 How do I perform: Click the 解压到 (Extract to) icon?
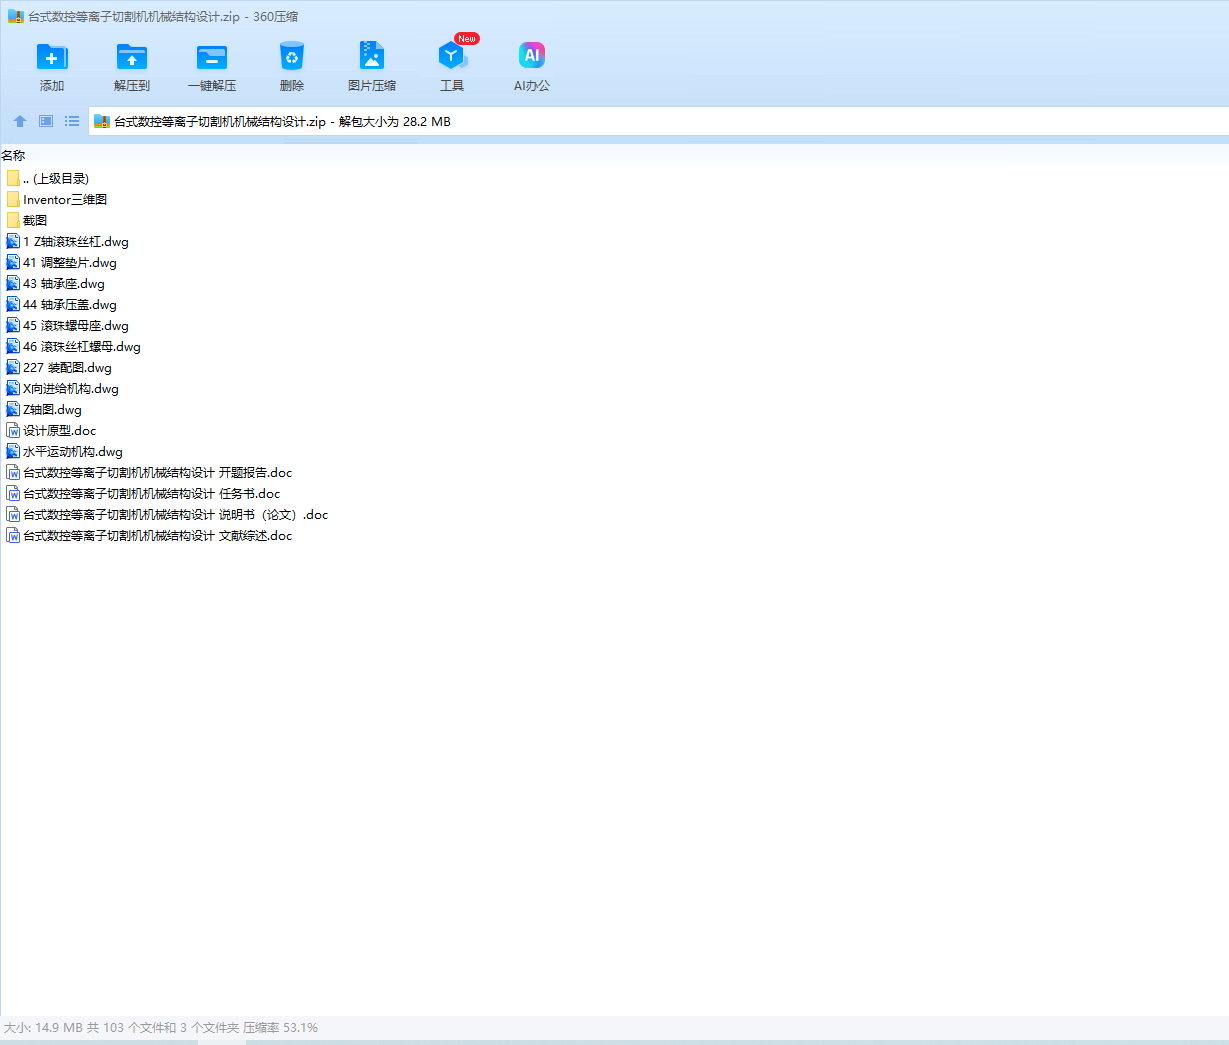132,57
